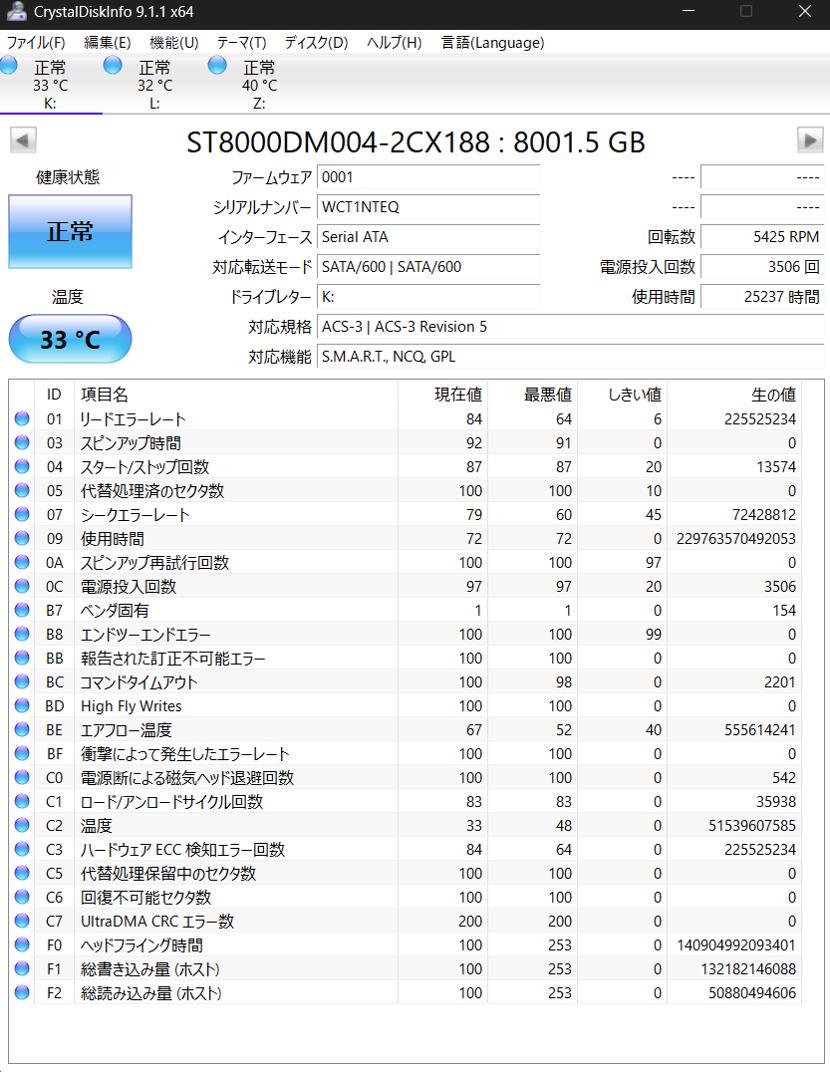Screen dimensions: 830x1072
Task: Click the status icon for コマンドタイムアウト
Action: click(22, 682)
